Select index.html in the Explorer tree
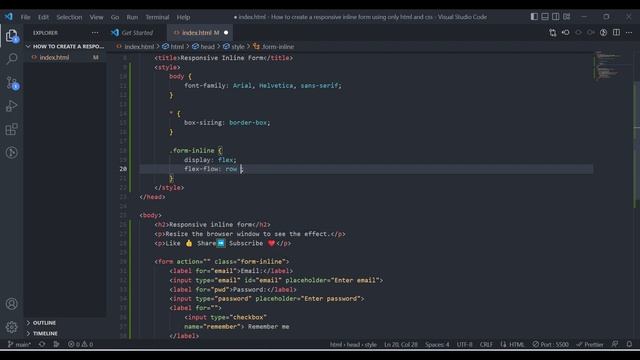 tap(65, 58)
